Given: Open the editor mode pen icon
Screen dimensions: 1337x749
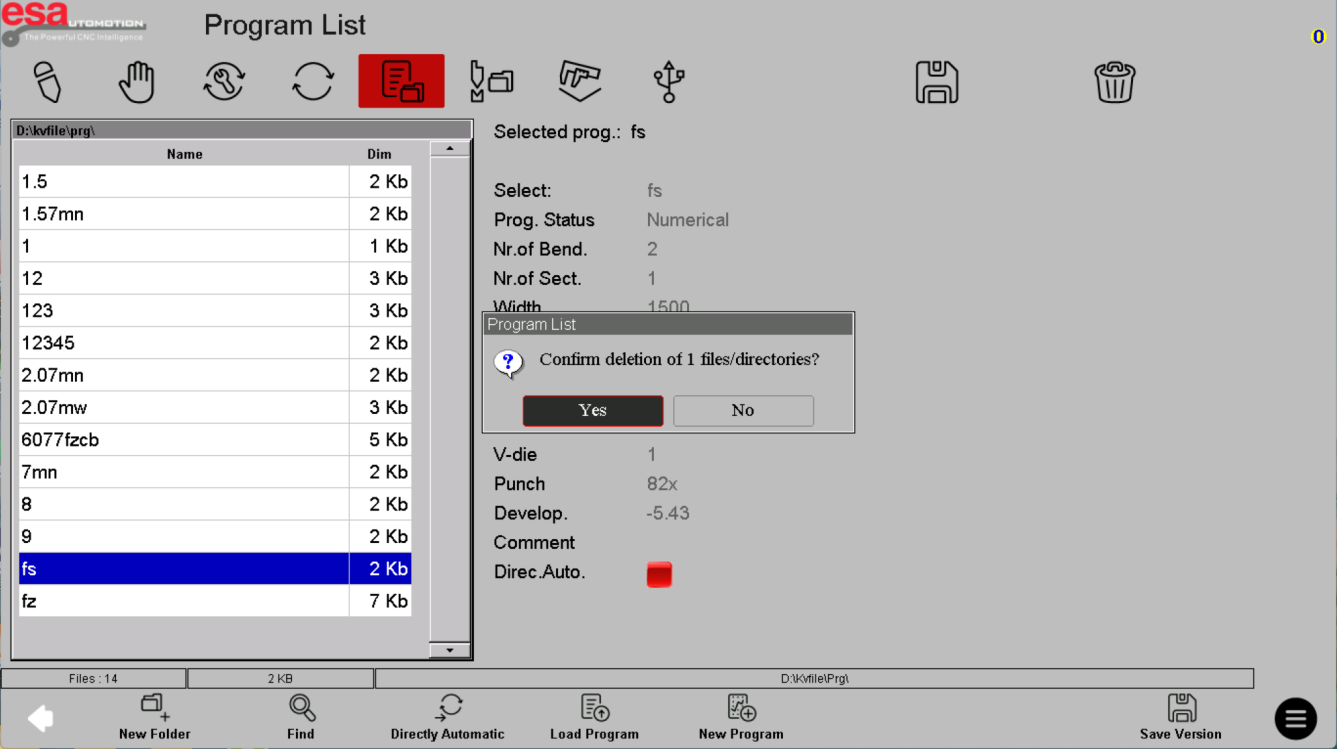Looking at the screenshot, I should pos(48,82).
